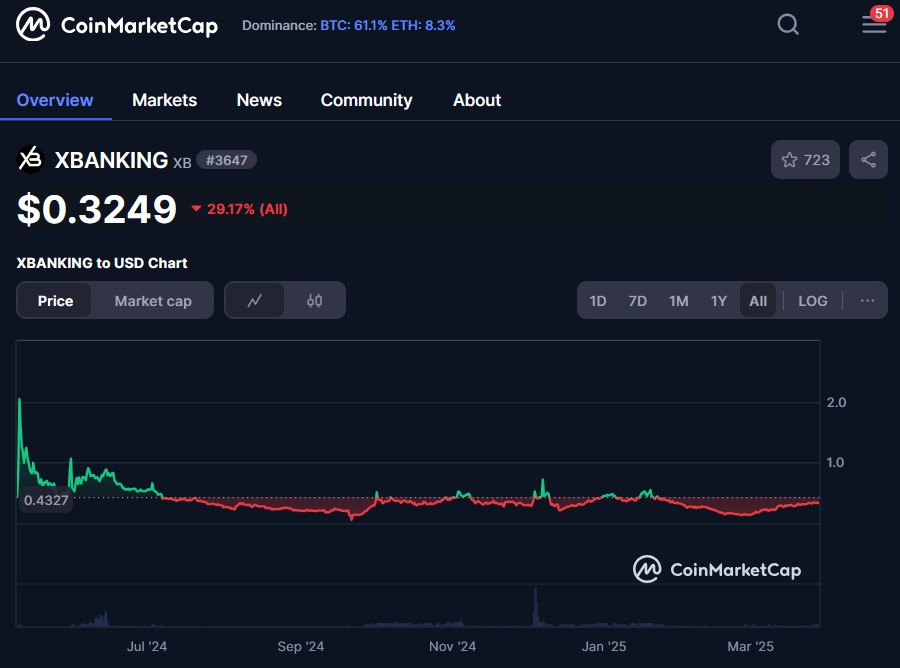Viewport: 900px width, 668px height.
Task: Click the $0.3249 price value
Action: coord(97,209)
